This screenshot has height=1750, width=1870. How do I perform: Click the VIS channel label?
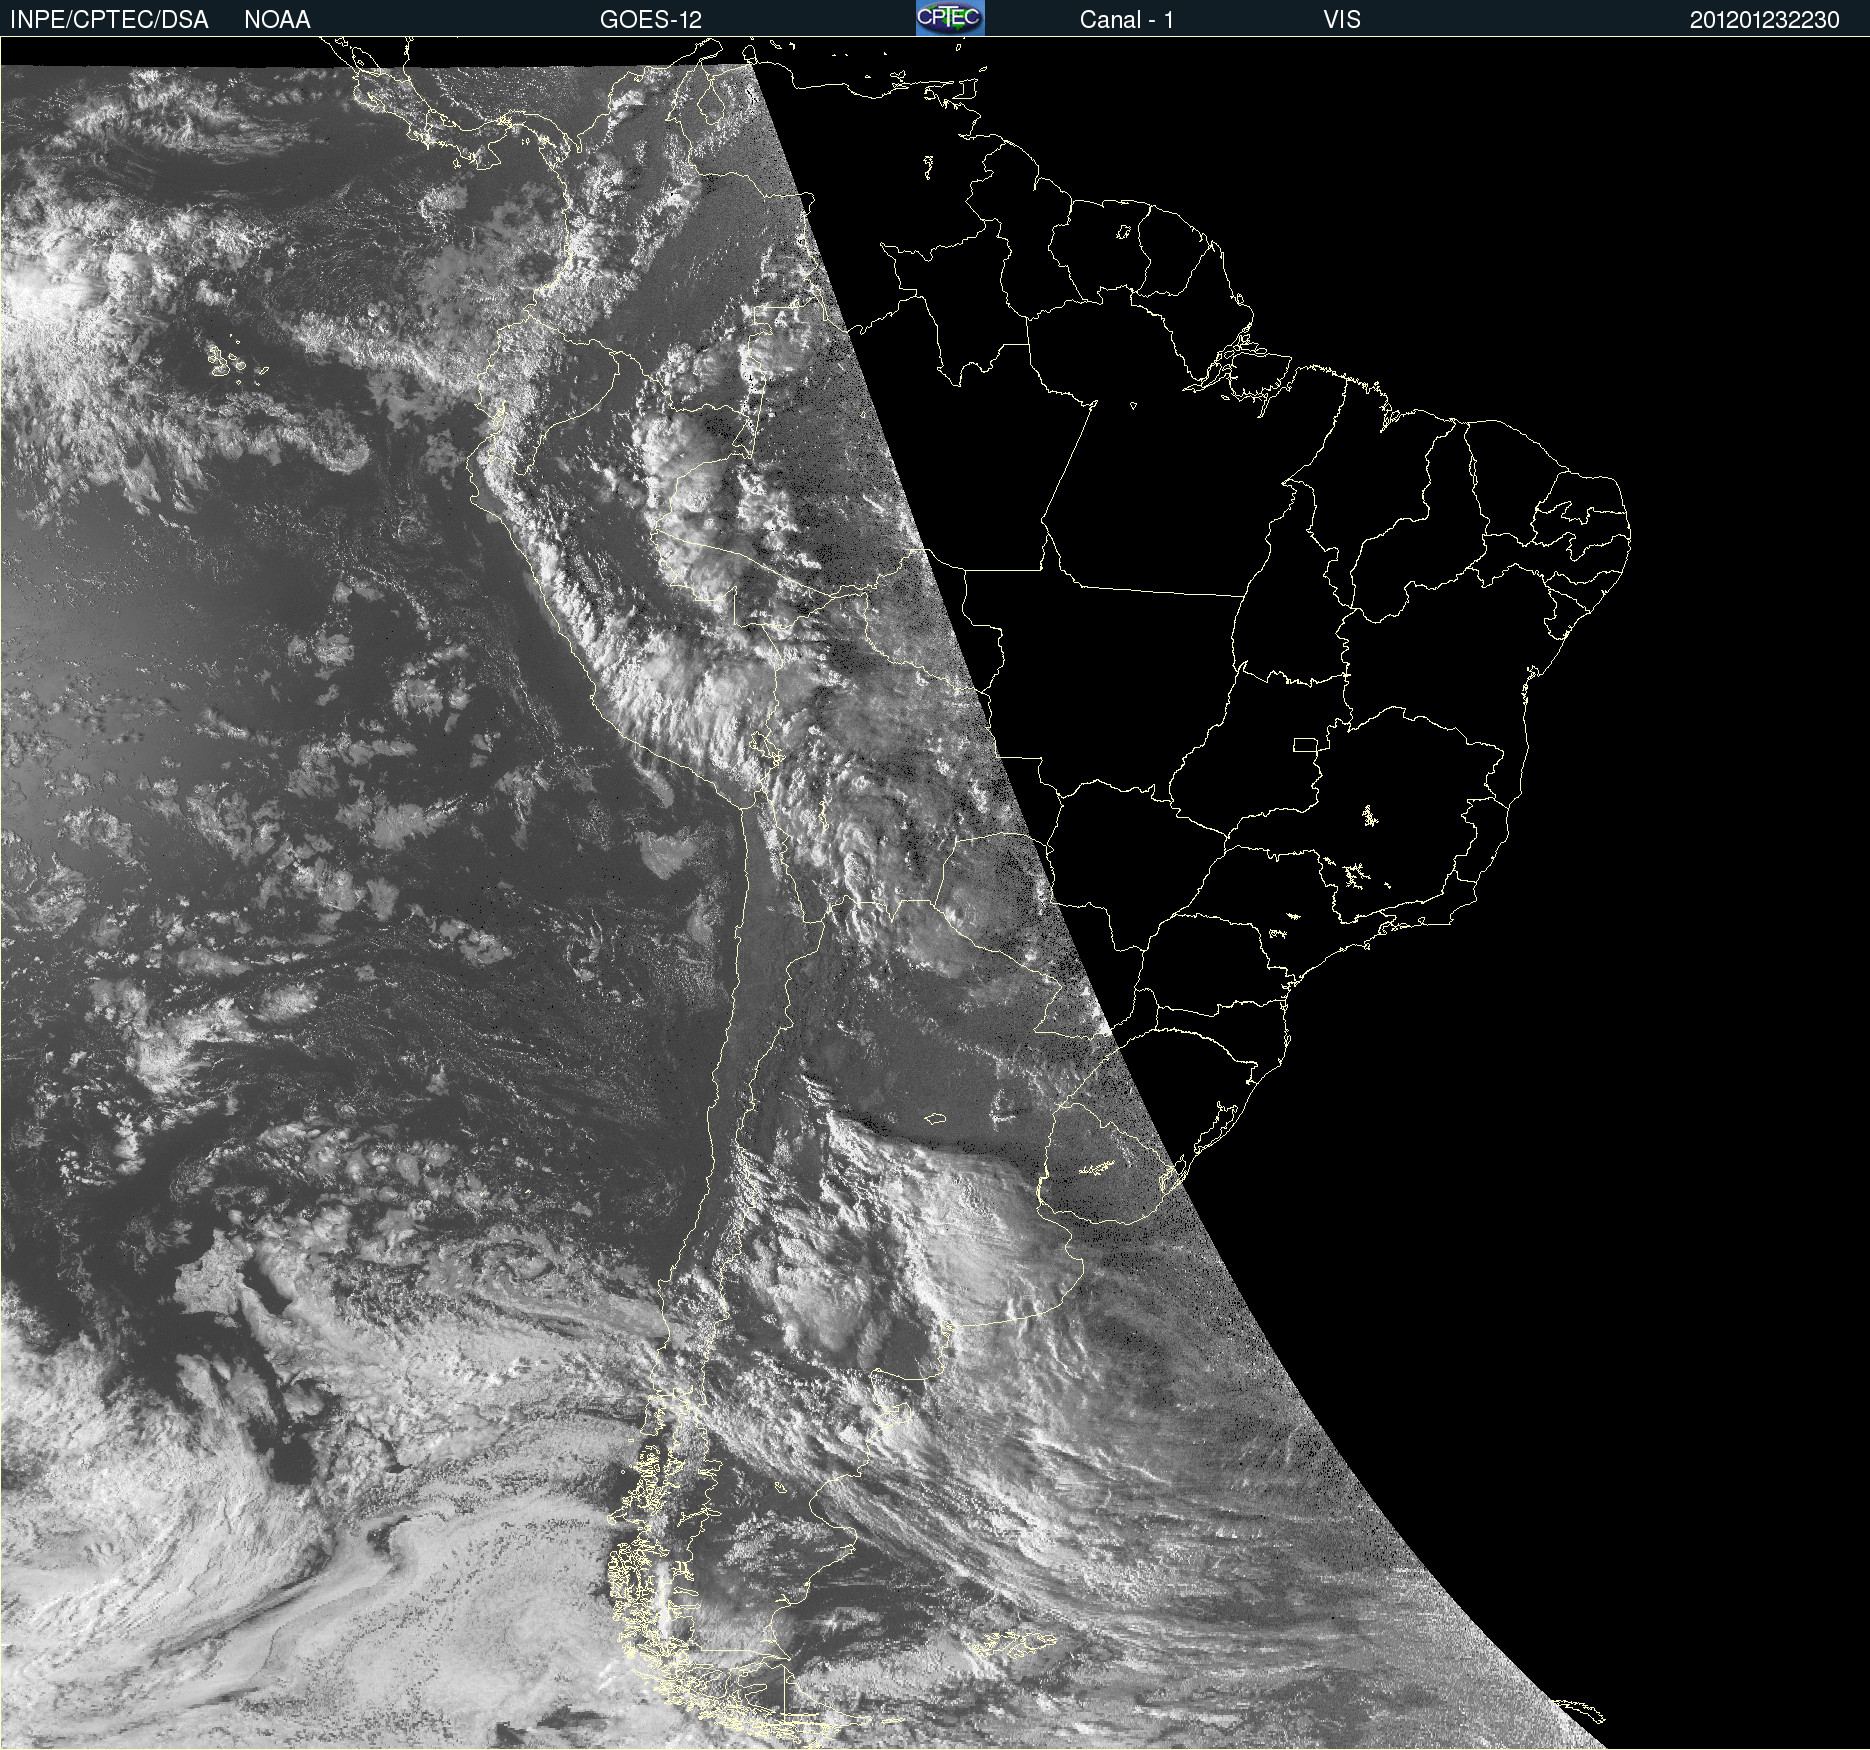1342,20
